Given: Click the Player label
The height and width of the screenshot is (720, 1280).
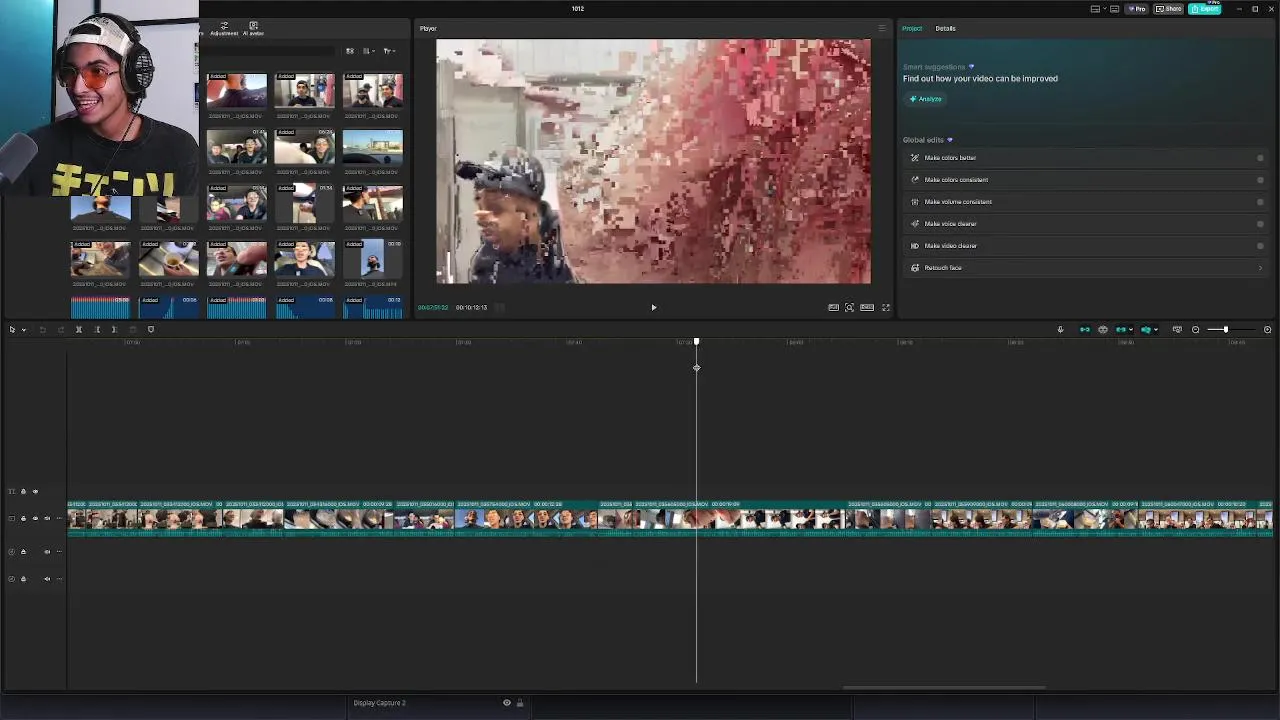Looking at the screenshot, I should 428,28.
